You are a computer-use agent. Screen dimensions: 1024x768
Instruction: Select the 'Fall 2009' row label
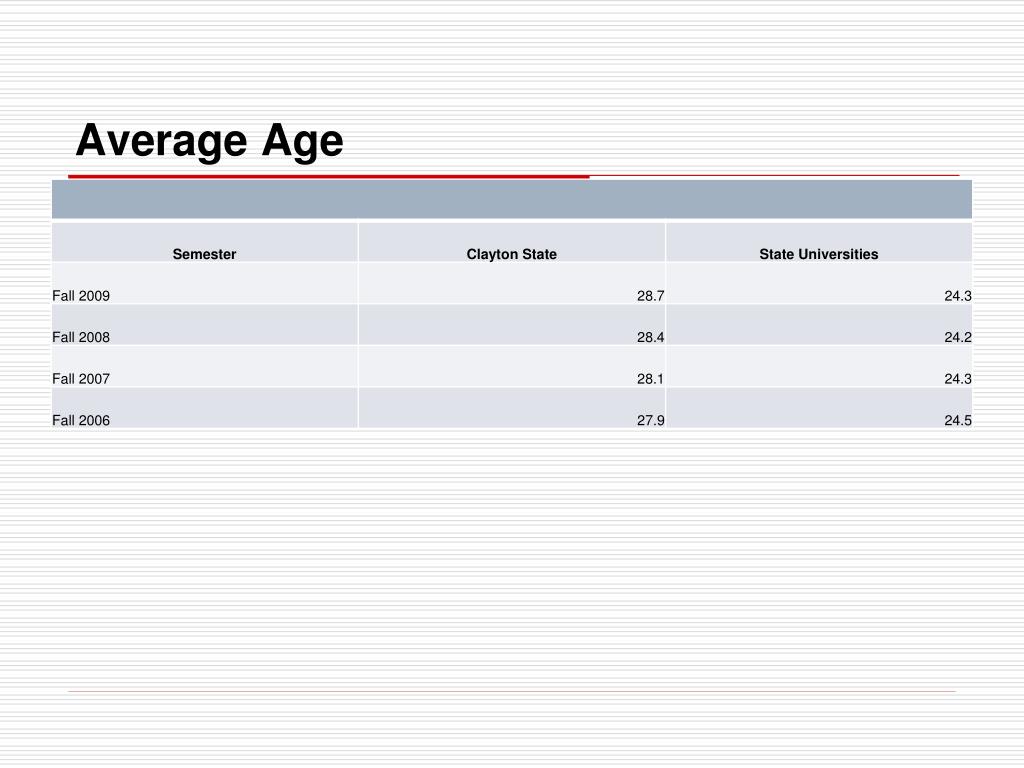81,296
